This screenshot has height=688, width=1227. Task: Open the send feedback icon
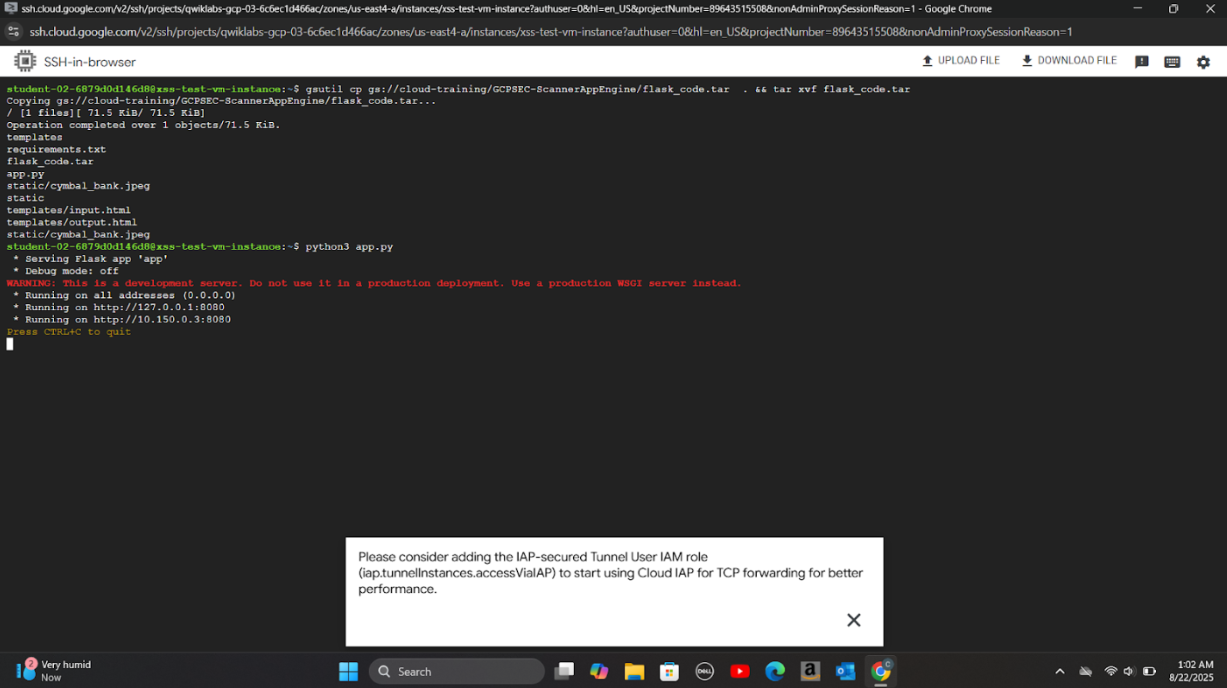pos(1141,62)
